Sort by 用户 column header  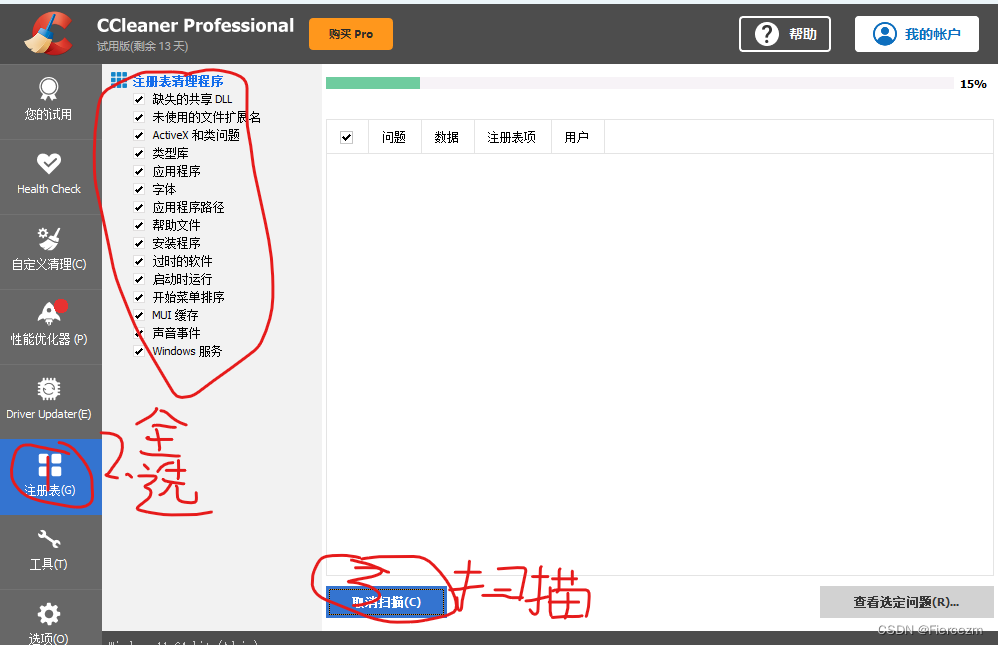(577, 137)
